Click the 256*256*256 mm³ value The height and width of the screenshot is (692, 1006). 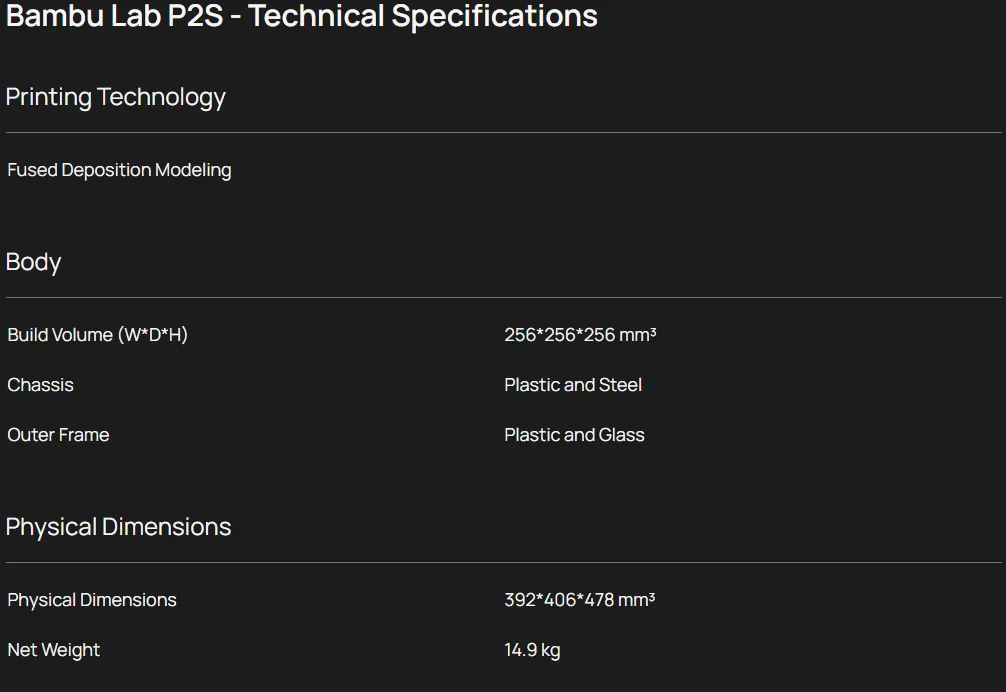pyautogui.click(x=580, y=335)
